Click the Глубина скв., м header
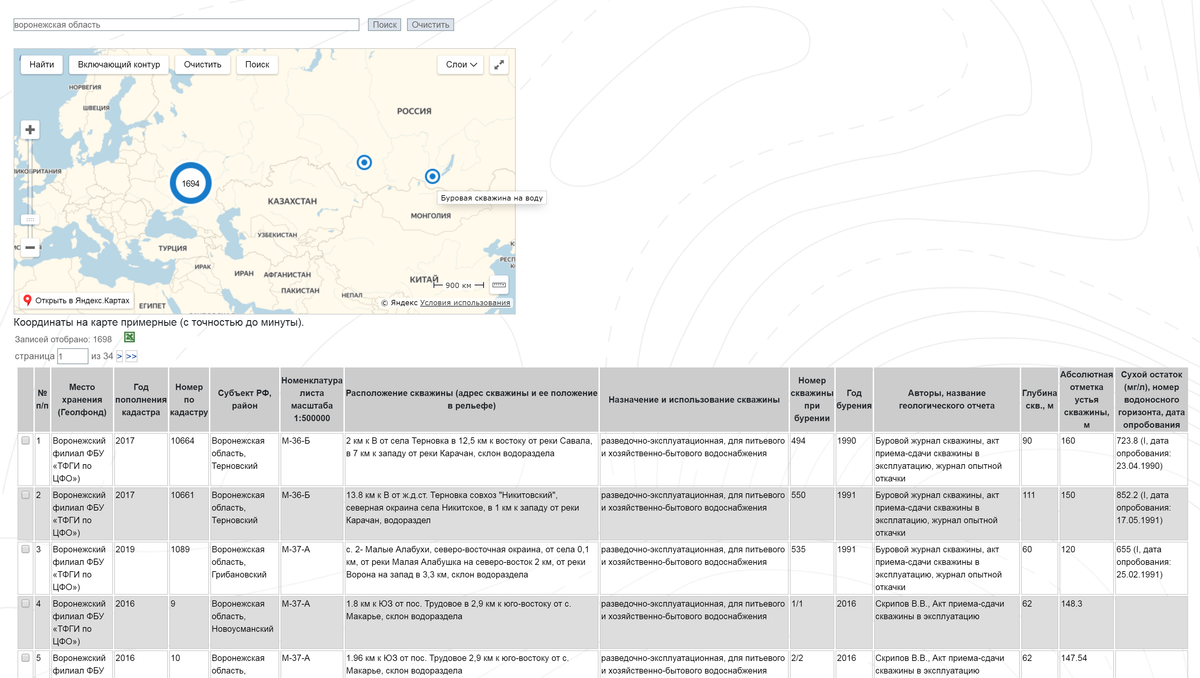Screen dimensions: 1200x678 [1039, 399]
